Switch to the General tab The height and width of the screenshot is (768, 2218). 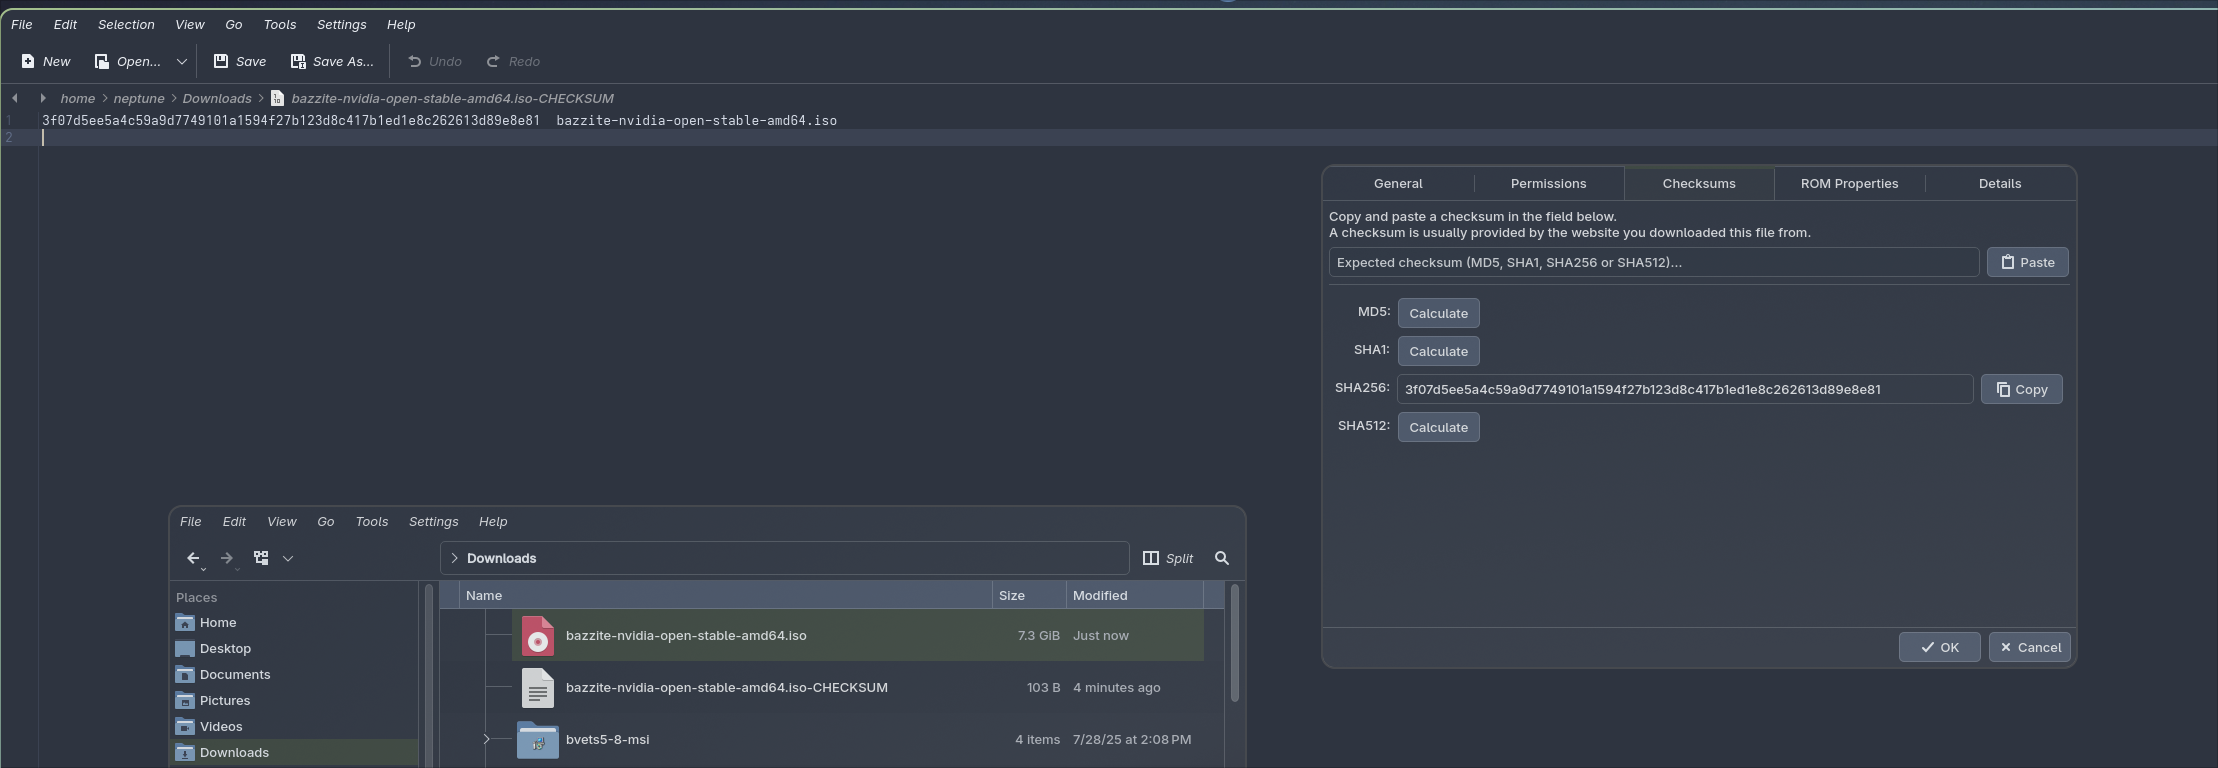(1398, 183)
